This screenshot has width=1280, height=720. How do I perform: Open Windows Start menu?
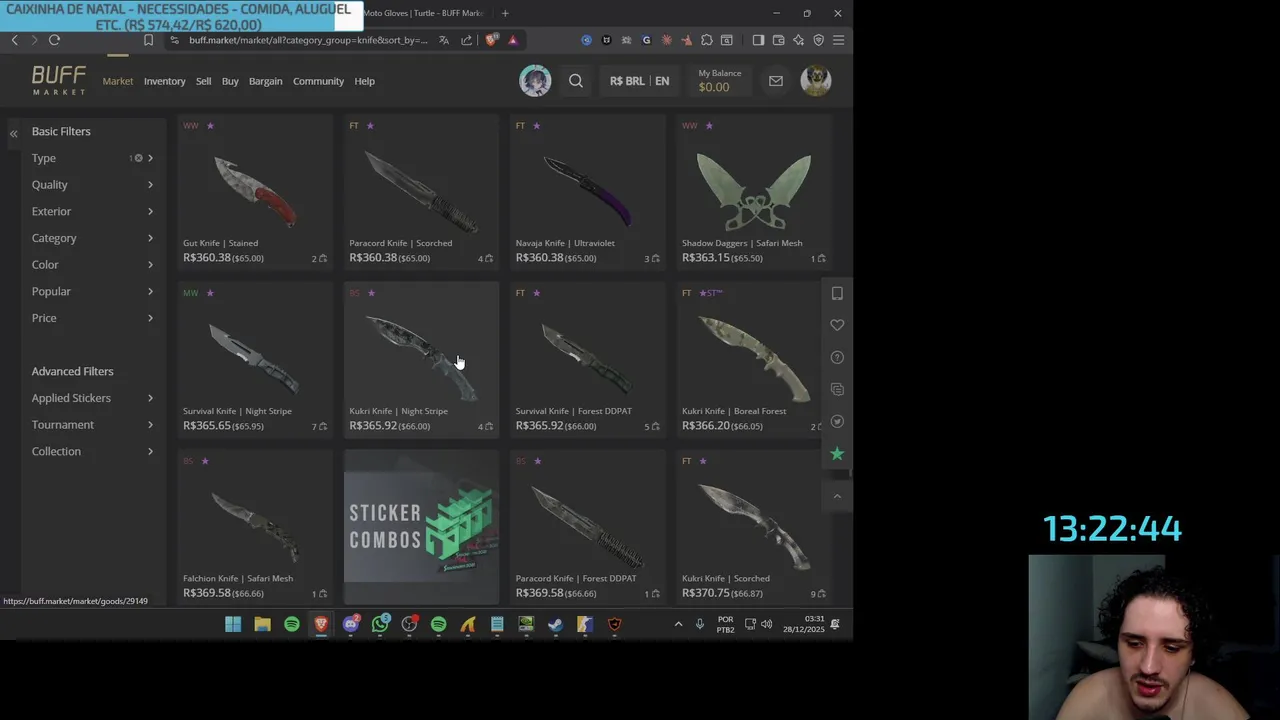[x=233, y=624]
